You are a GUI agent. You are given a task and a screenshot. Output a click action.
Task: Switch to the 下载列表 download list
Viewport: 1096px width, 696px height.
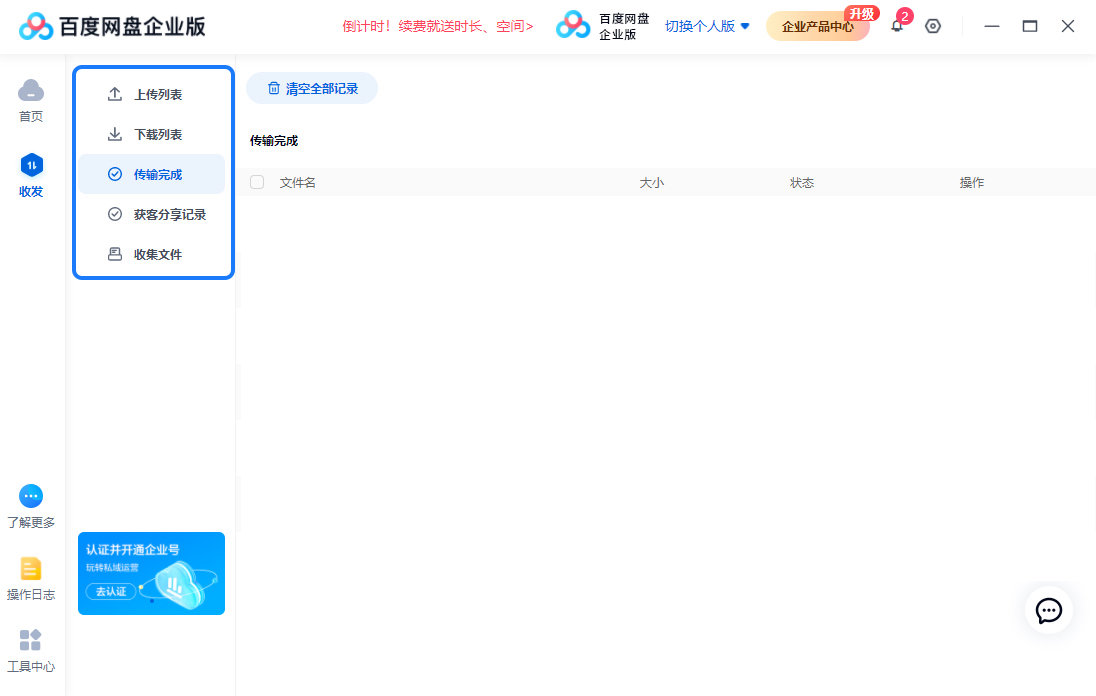[x=158, y=135]
